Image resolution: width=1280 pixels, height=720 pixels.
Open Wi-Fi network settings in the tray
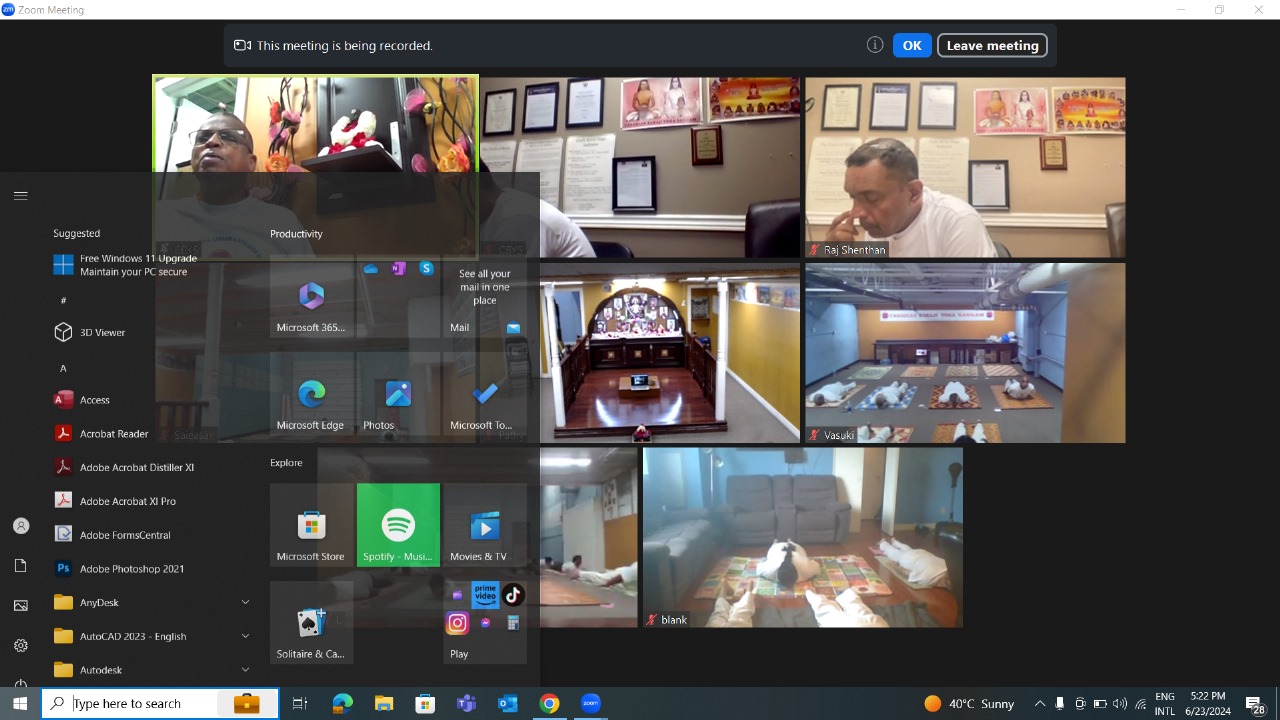[1141, 704]
